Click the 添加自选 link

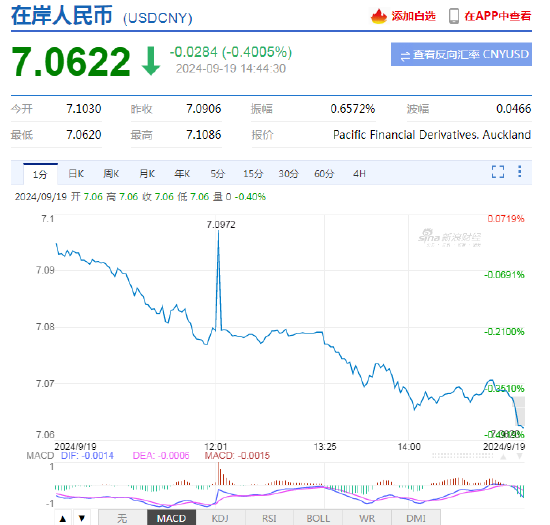[414, 16]
